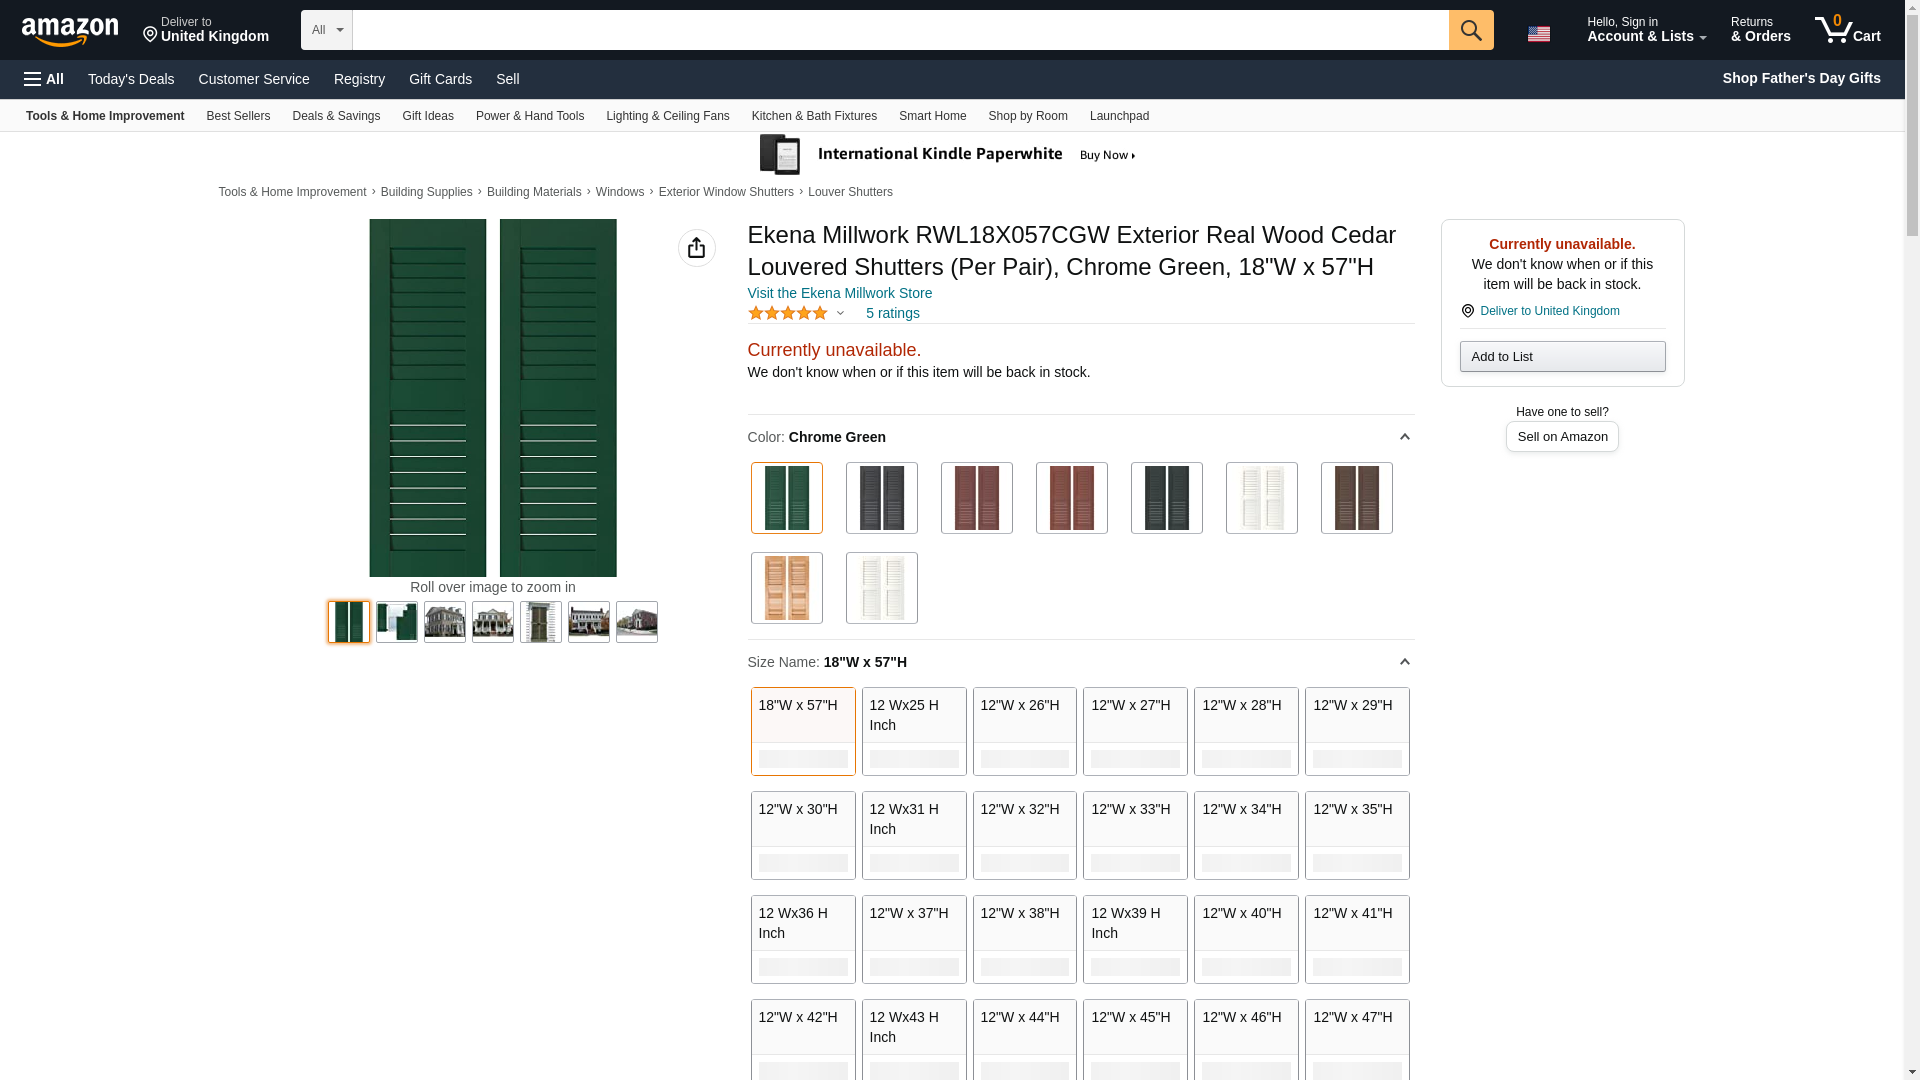Viewport: 1920px width, 1080px height.
Task: Click the US flag language selector
Action: pyautogui.click(x=1538, y=34)
